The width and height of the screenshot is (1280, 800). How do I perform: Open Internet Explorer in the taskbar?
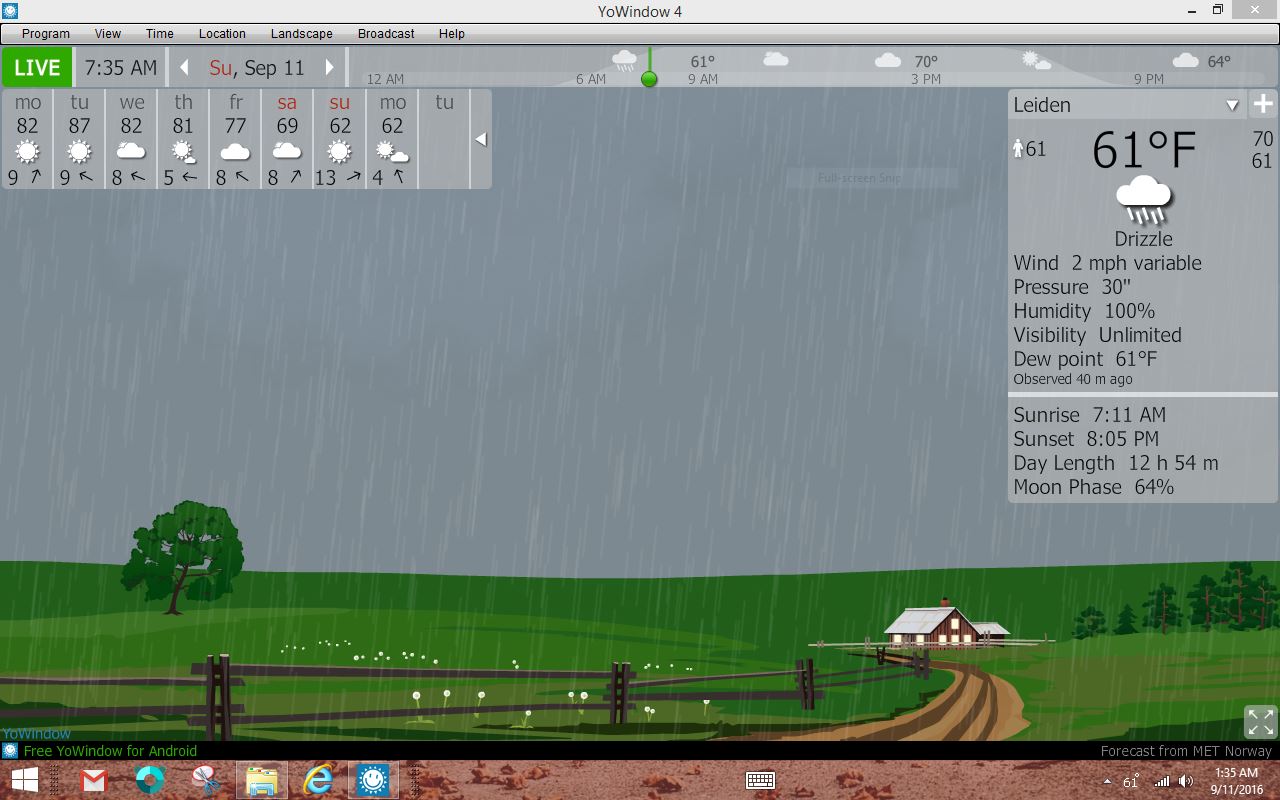[318, 780]
